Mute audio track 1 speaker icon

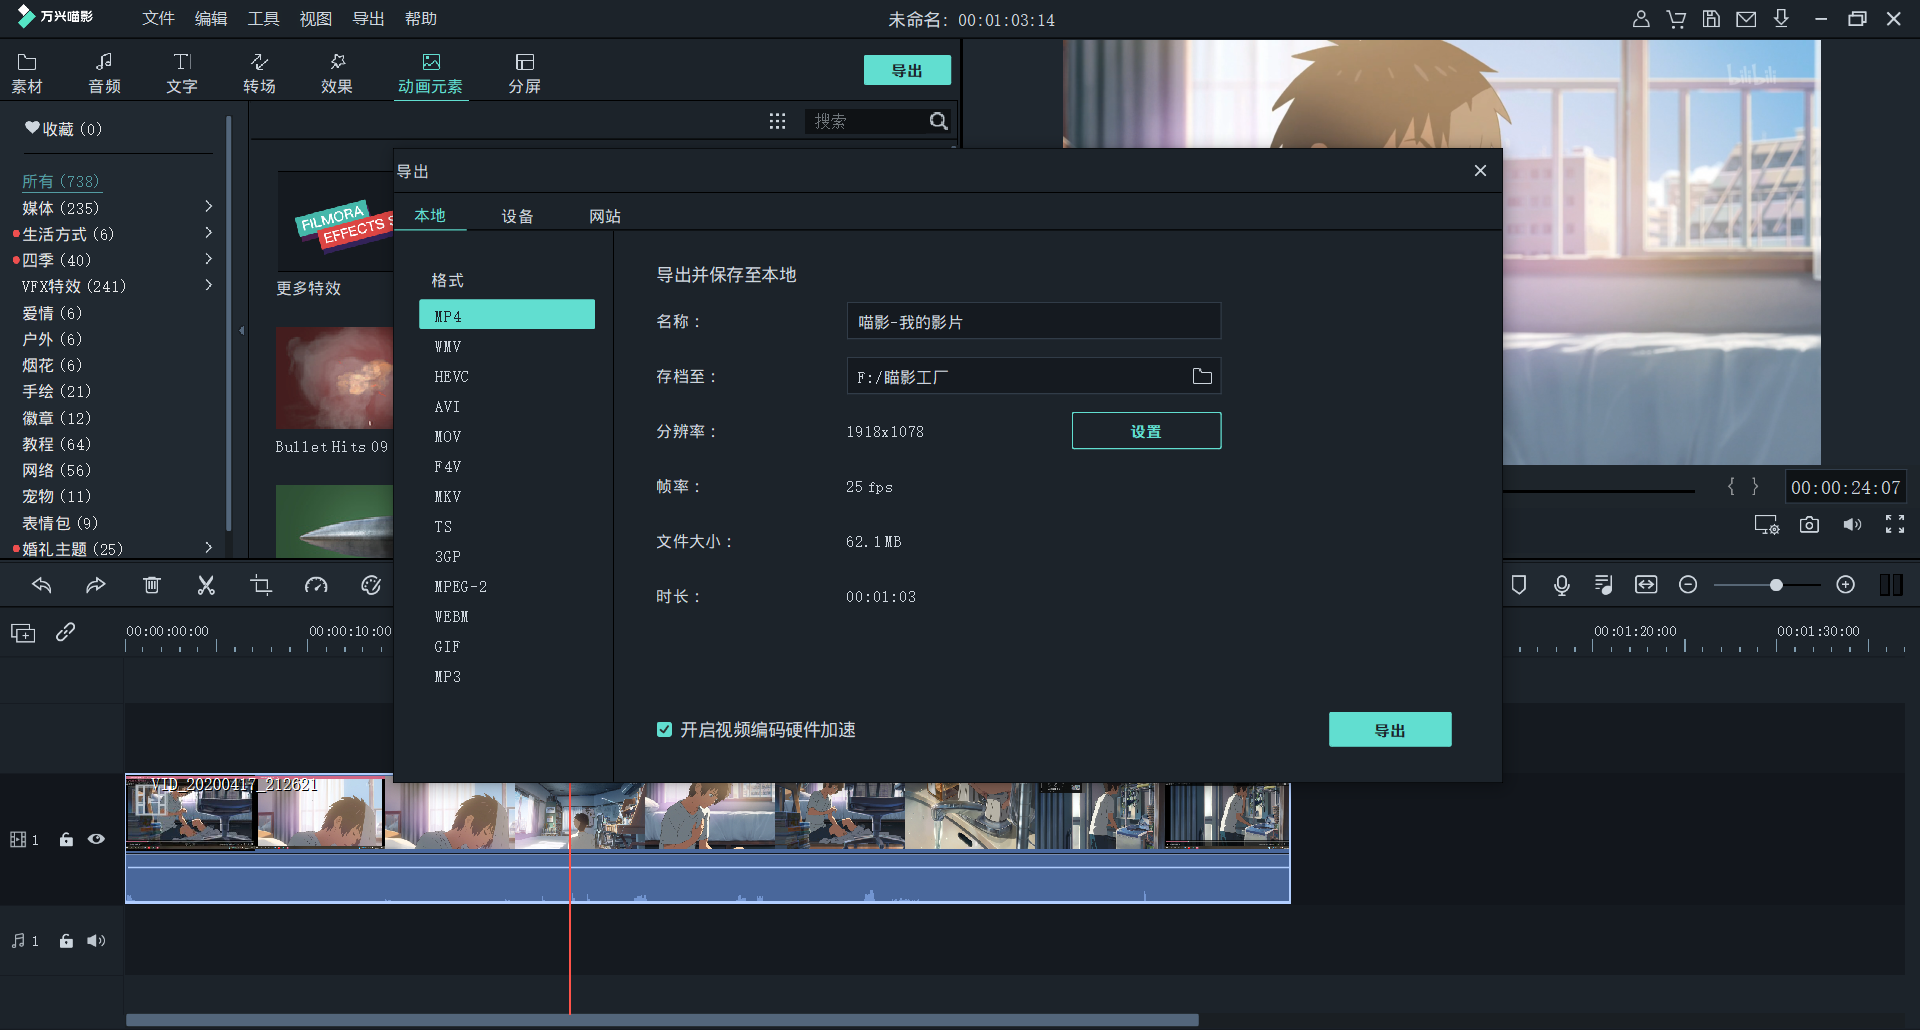[x=96, y=941]
